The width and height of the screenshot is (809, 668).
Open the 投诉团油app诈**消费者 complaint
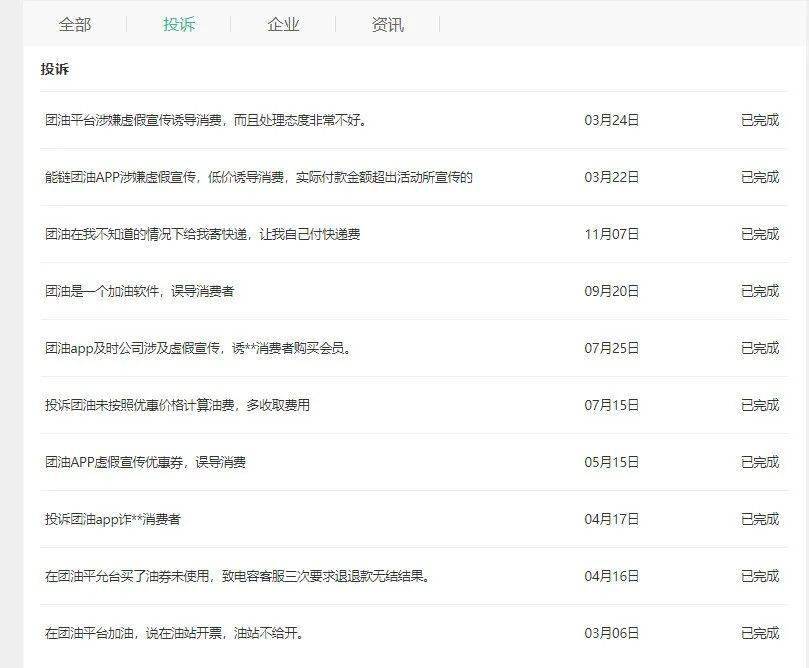(112, 519)
